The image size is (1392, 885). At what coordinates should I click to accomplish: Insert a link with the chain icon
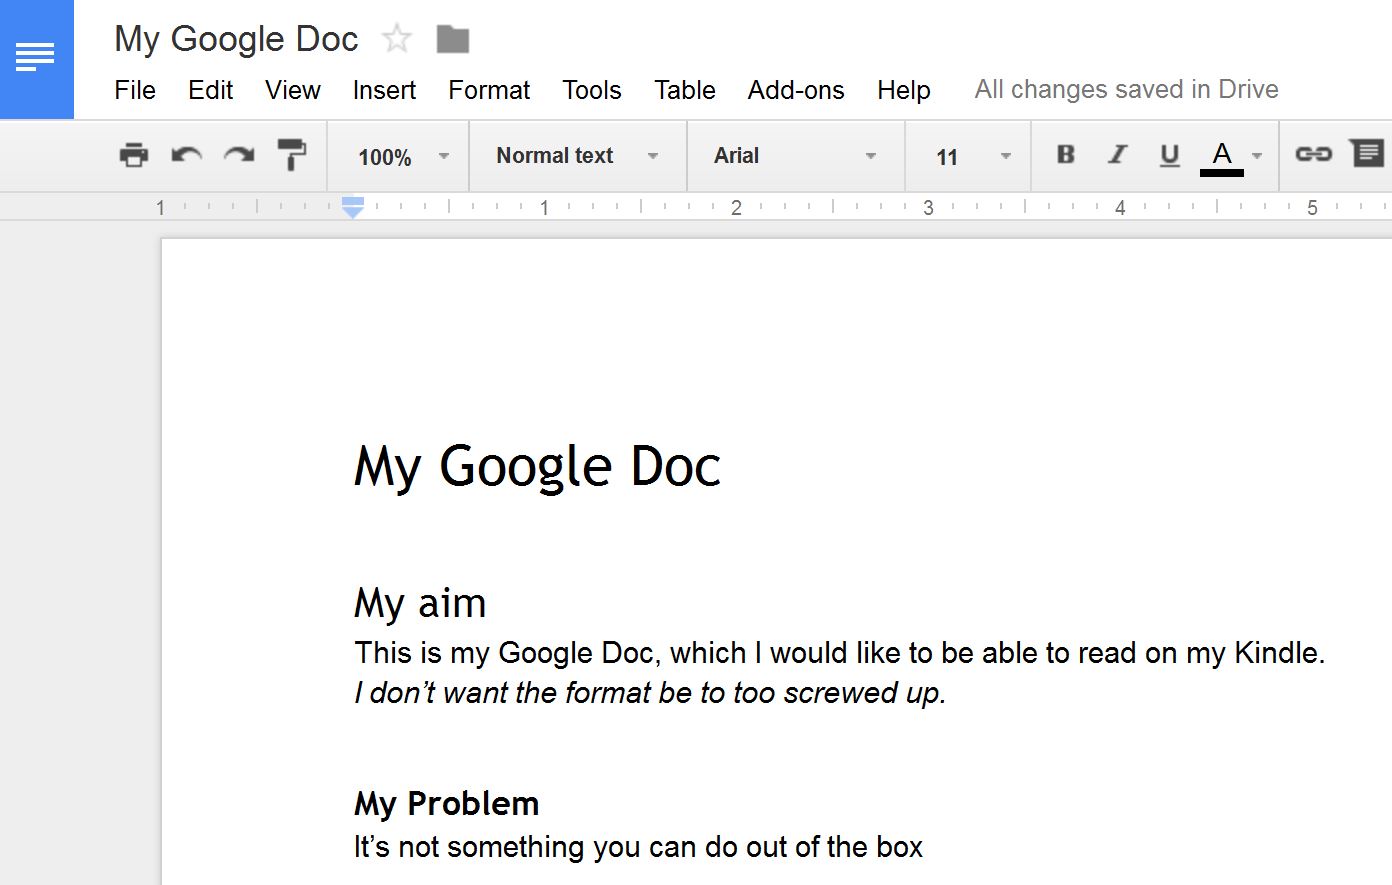1313,154
